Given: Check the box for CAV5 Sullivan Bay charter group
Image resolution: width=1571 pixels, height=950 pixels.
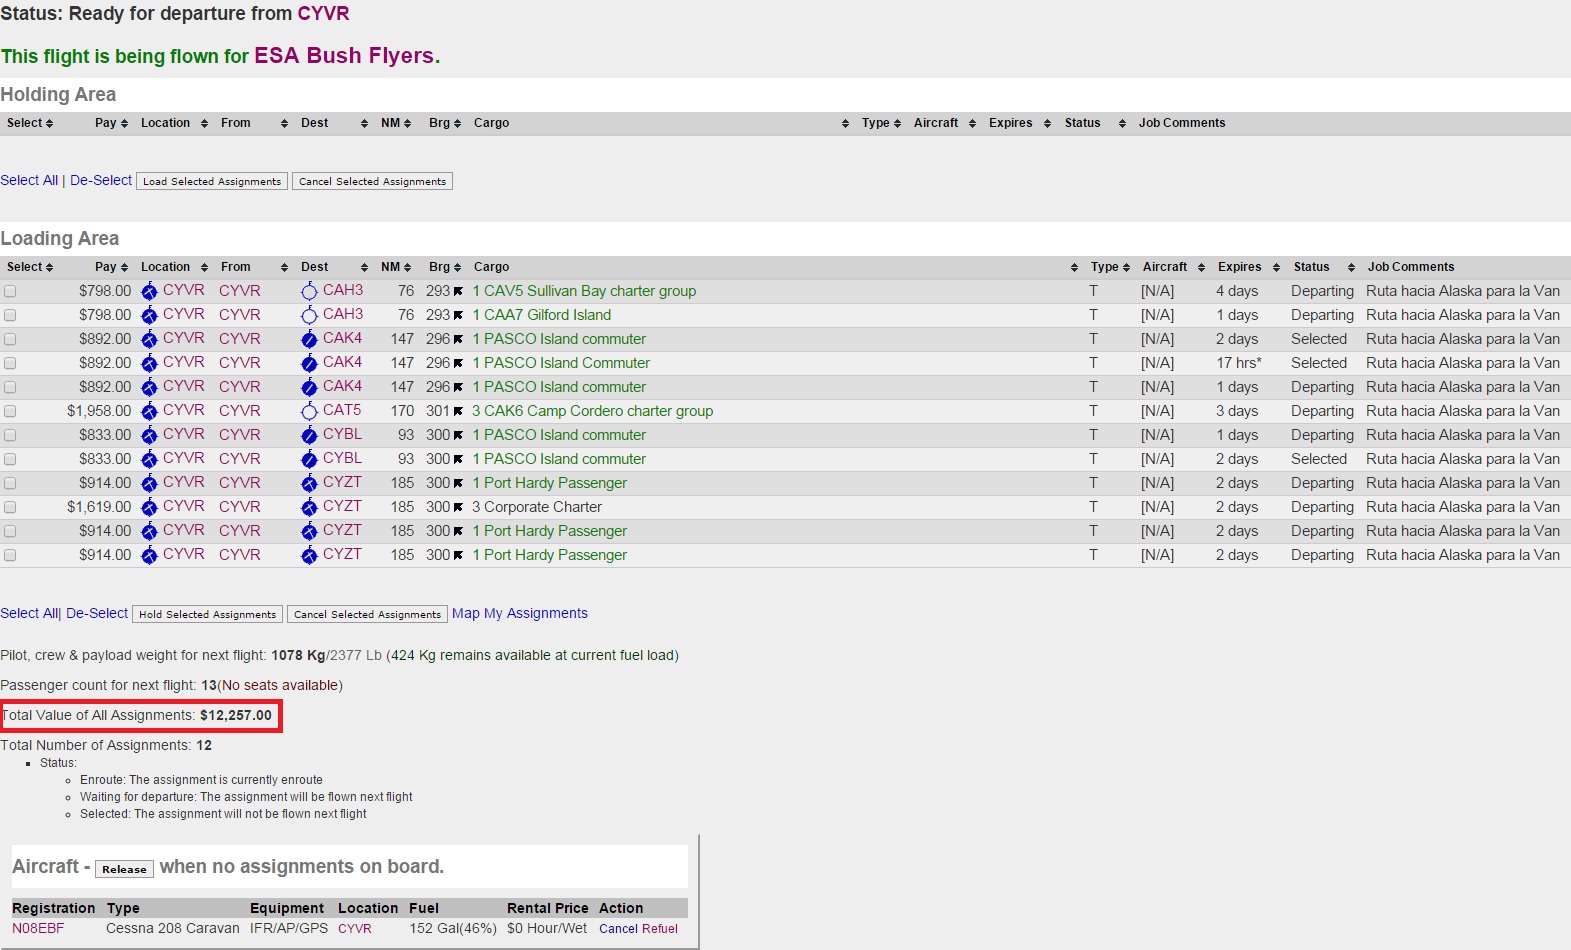Looking at the screenshot, I should point(10,291).
